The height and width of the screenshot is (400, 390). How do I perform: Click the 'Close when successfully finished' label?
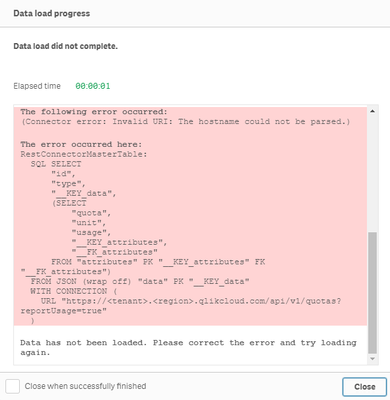(x=85, y=386)
